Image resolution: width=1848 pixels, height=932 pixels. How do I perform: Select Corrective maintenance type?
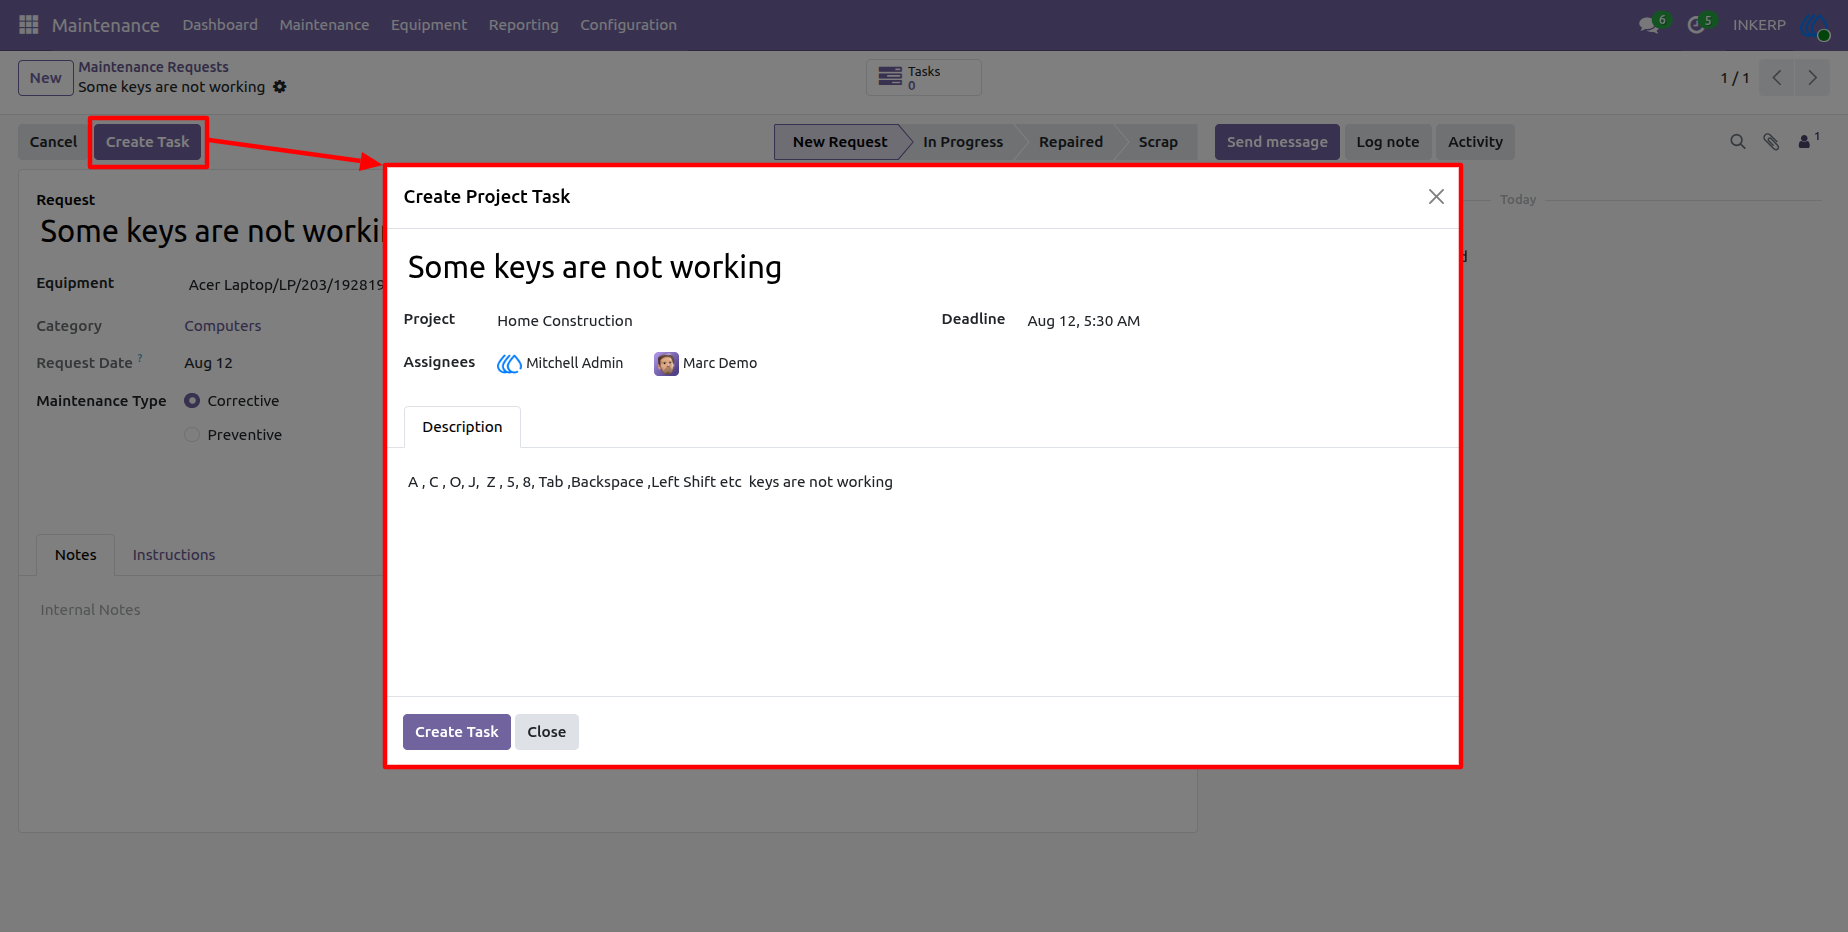(192, 401)
